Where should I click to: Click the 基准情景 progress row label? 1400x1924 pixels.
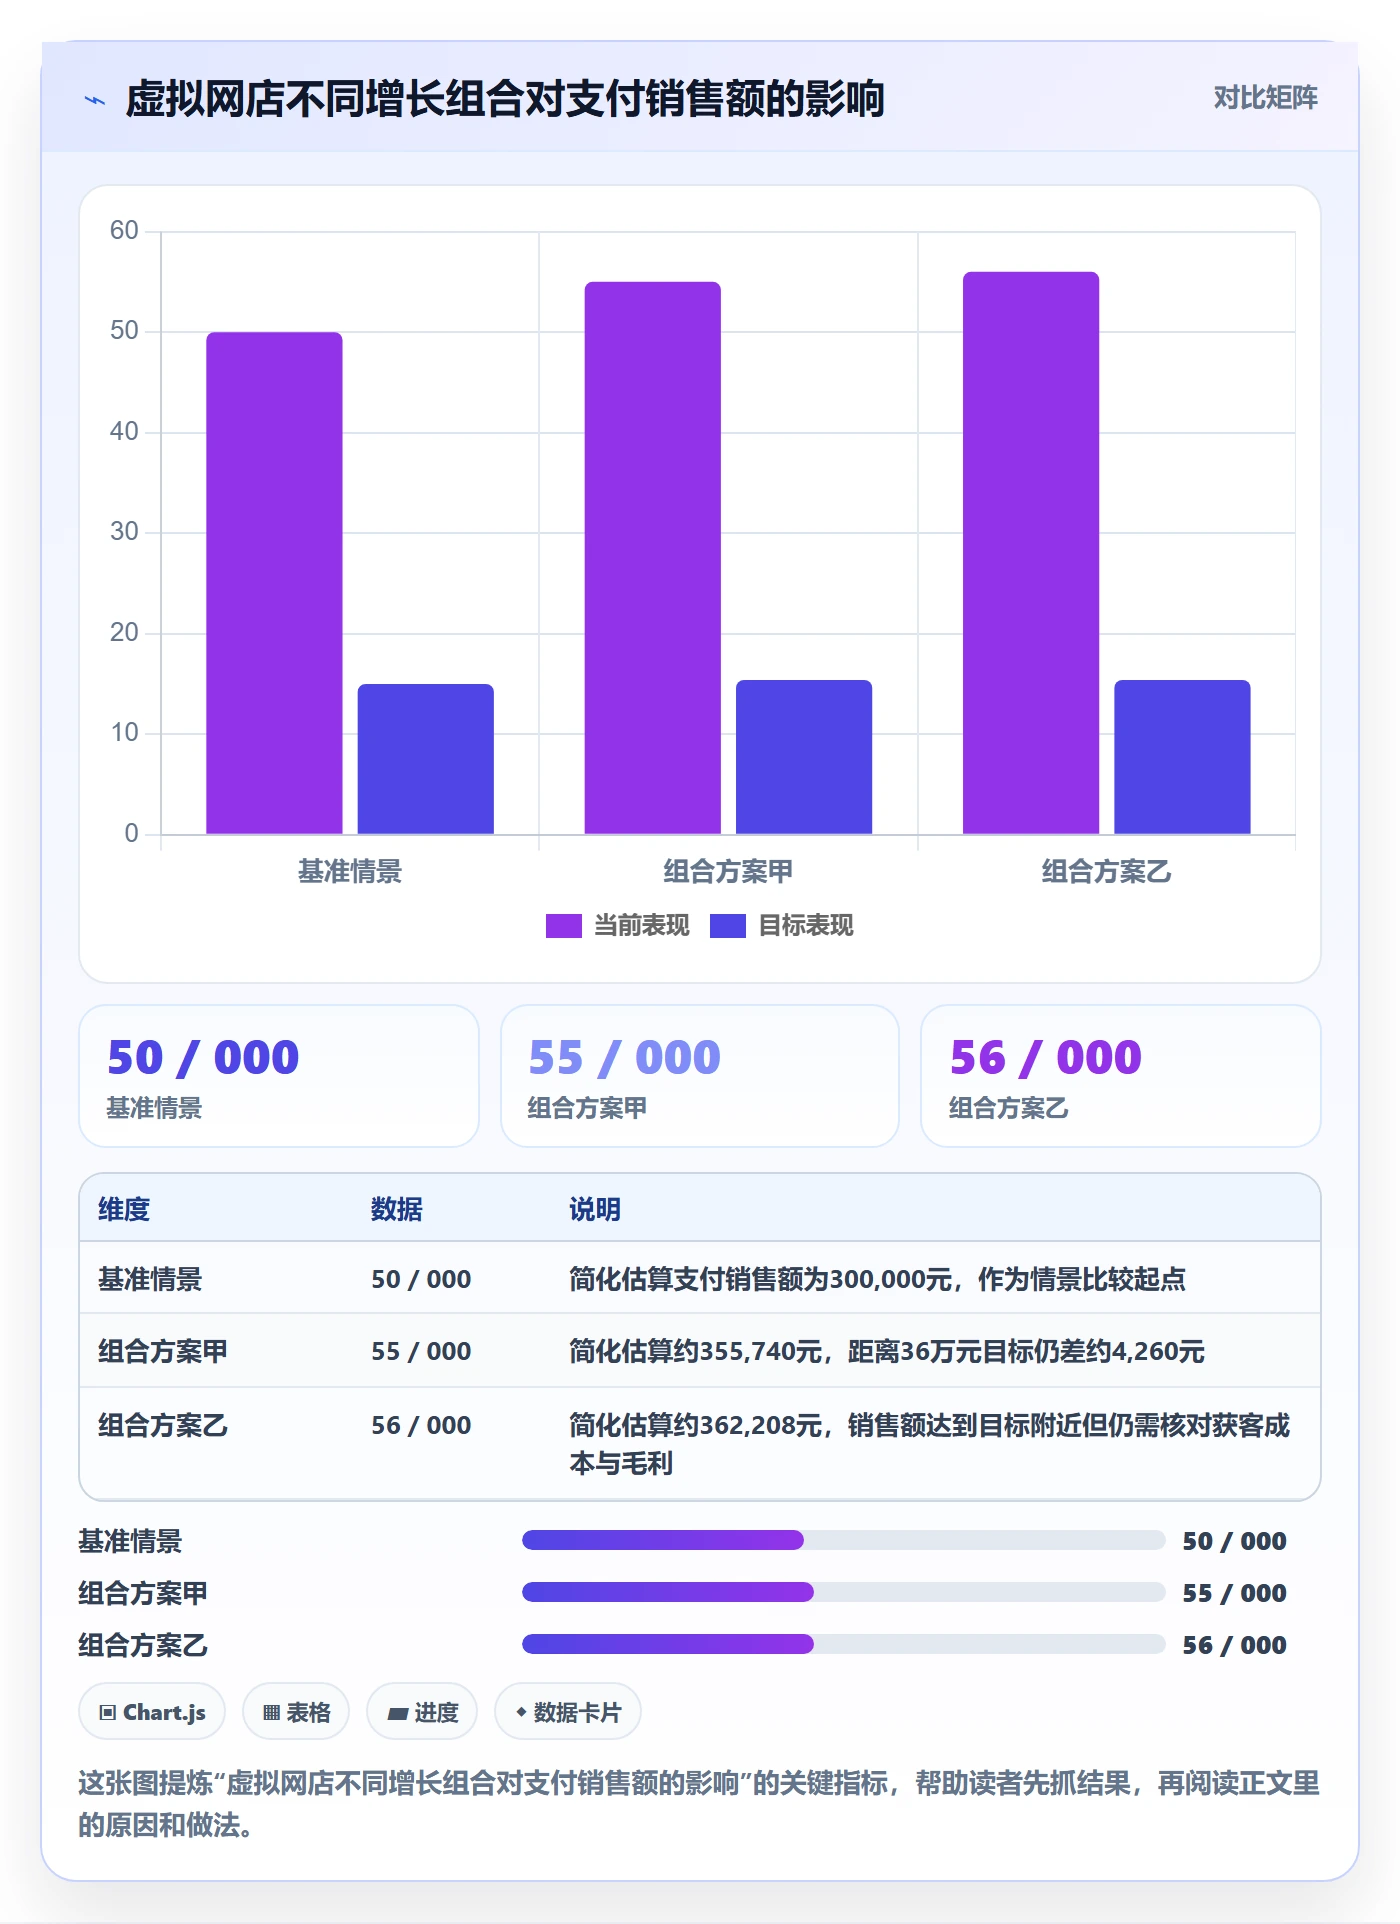(x=130, y=1541)
